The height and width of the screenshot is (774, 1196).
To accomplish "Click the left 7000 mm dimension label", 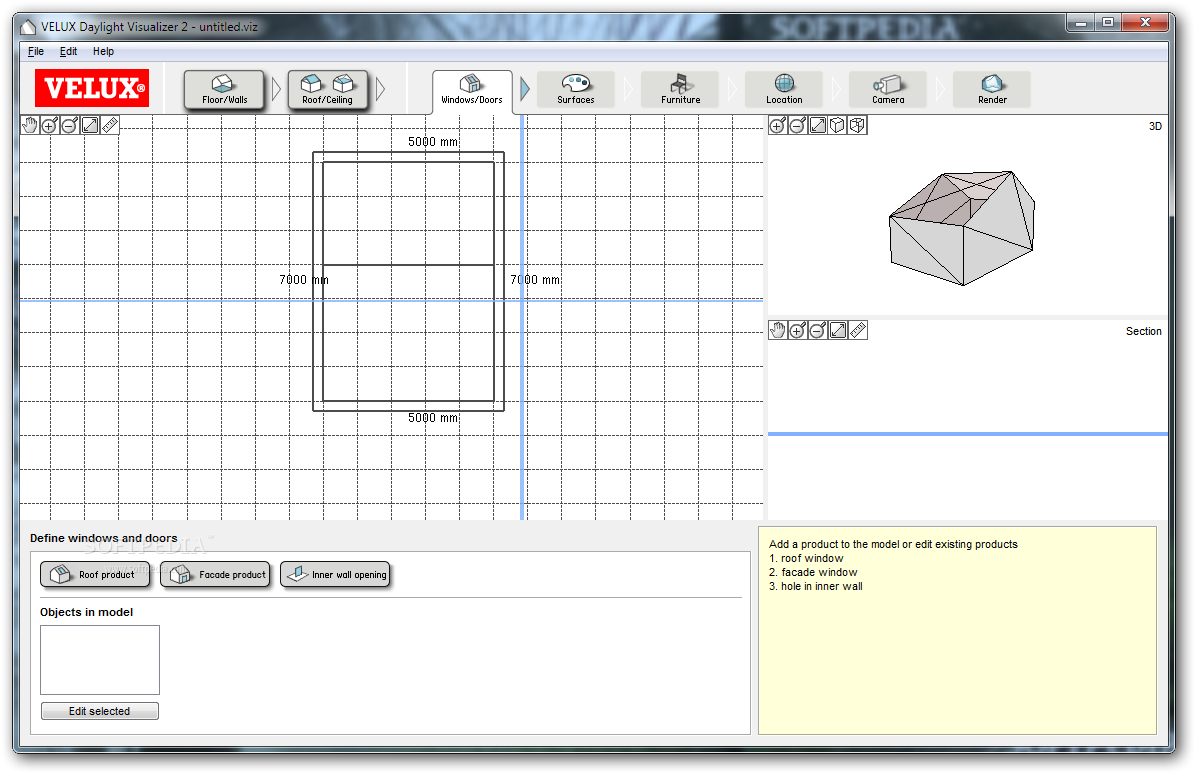I will [x=304, y=280].
